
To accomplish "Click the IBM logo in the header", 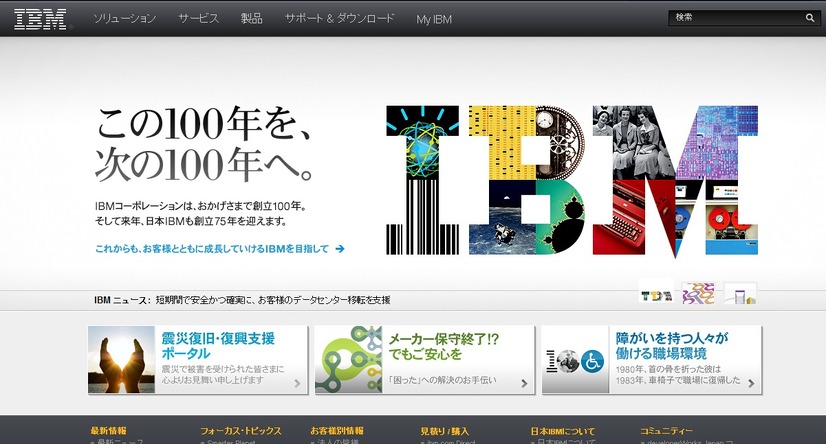I will pyautogui.click(x=41, y=19).
